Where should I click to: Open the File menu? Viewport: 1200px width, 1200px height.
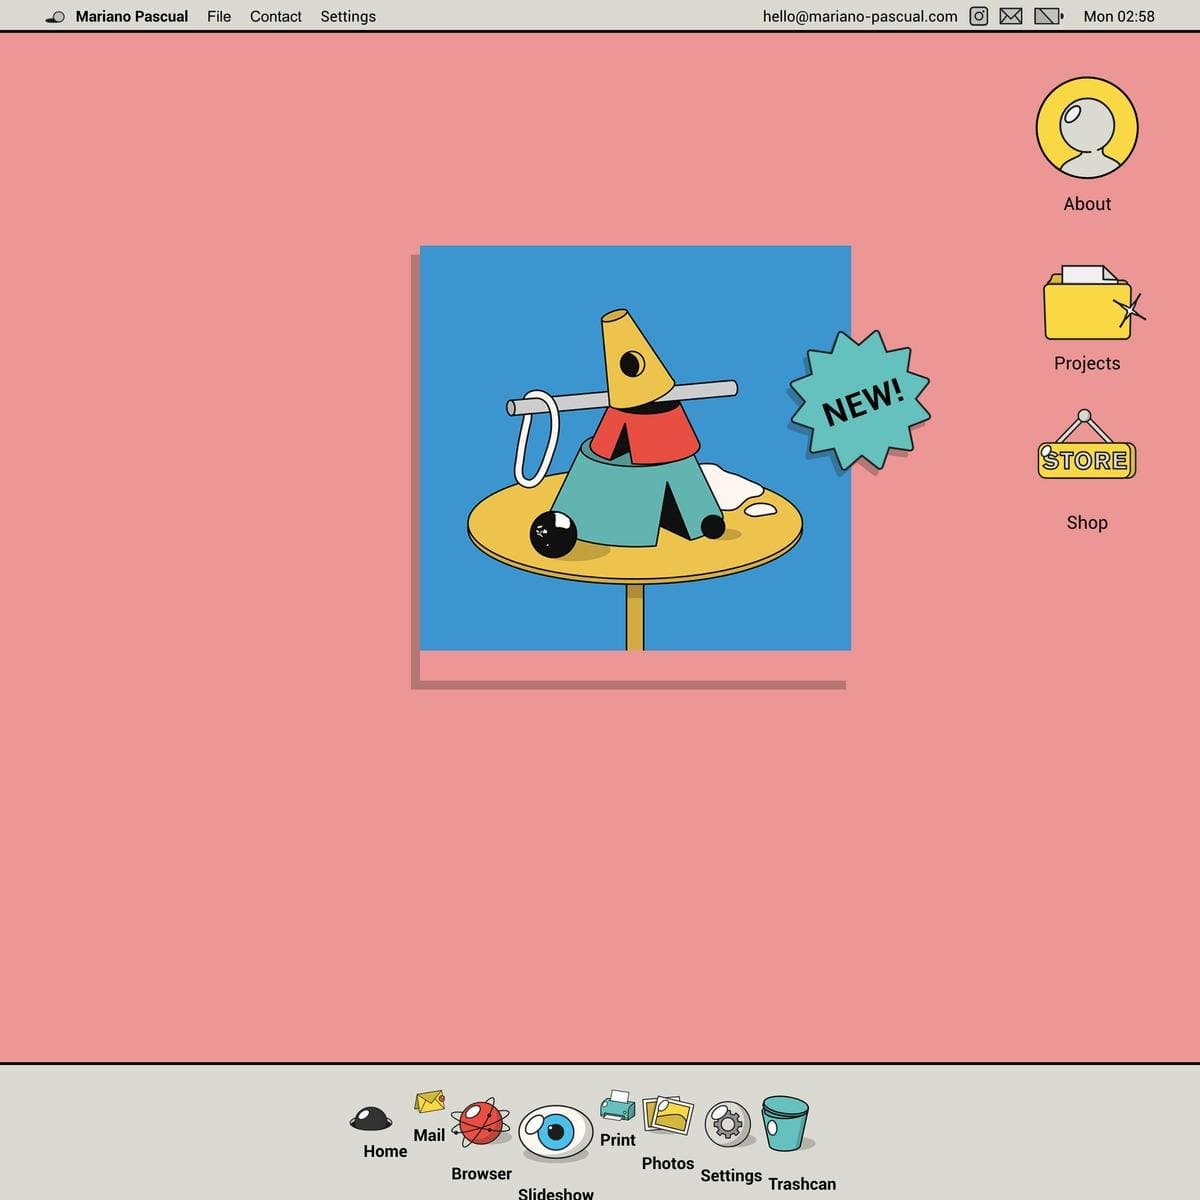tap(219, 16)
